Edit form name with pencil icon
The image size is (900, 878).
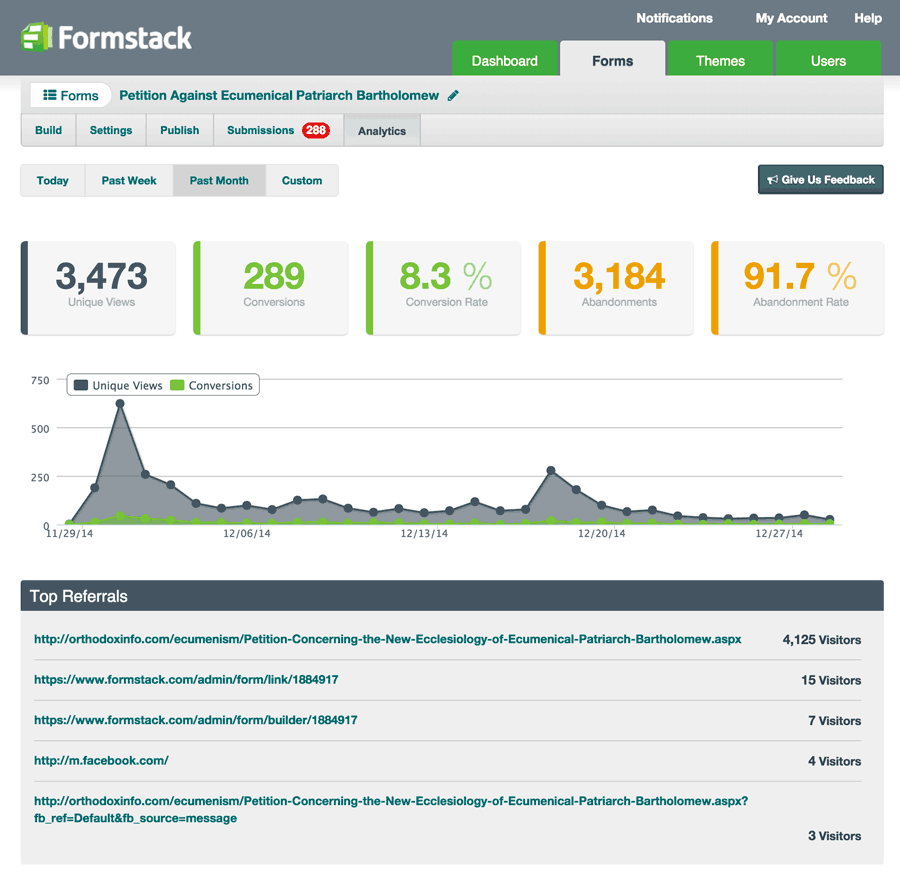click(x=453, y=95)
